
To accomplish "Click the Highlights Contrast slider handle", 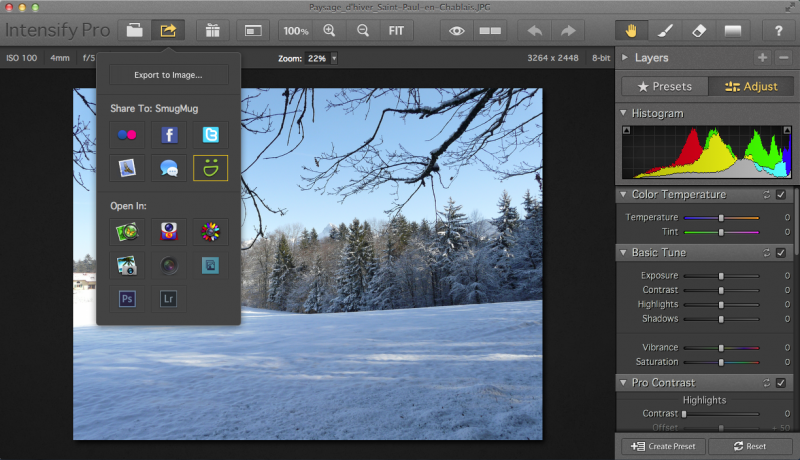I will coord(684,414).
